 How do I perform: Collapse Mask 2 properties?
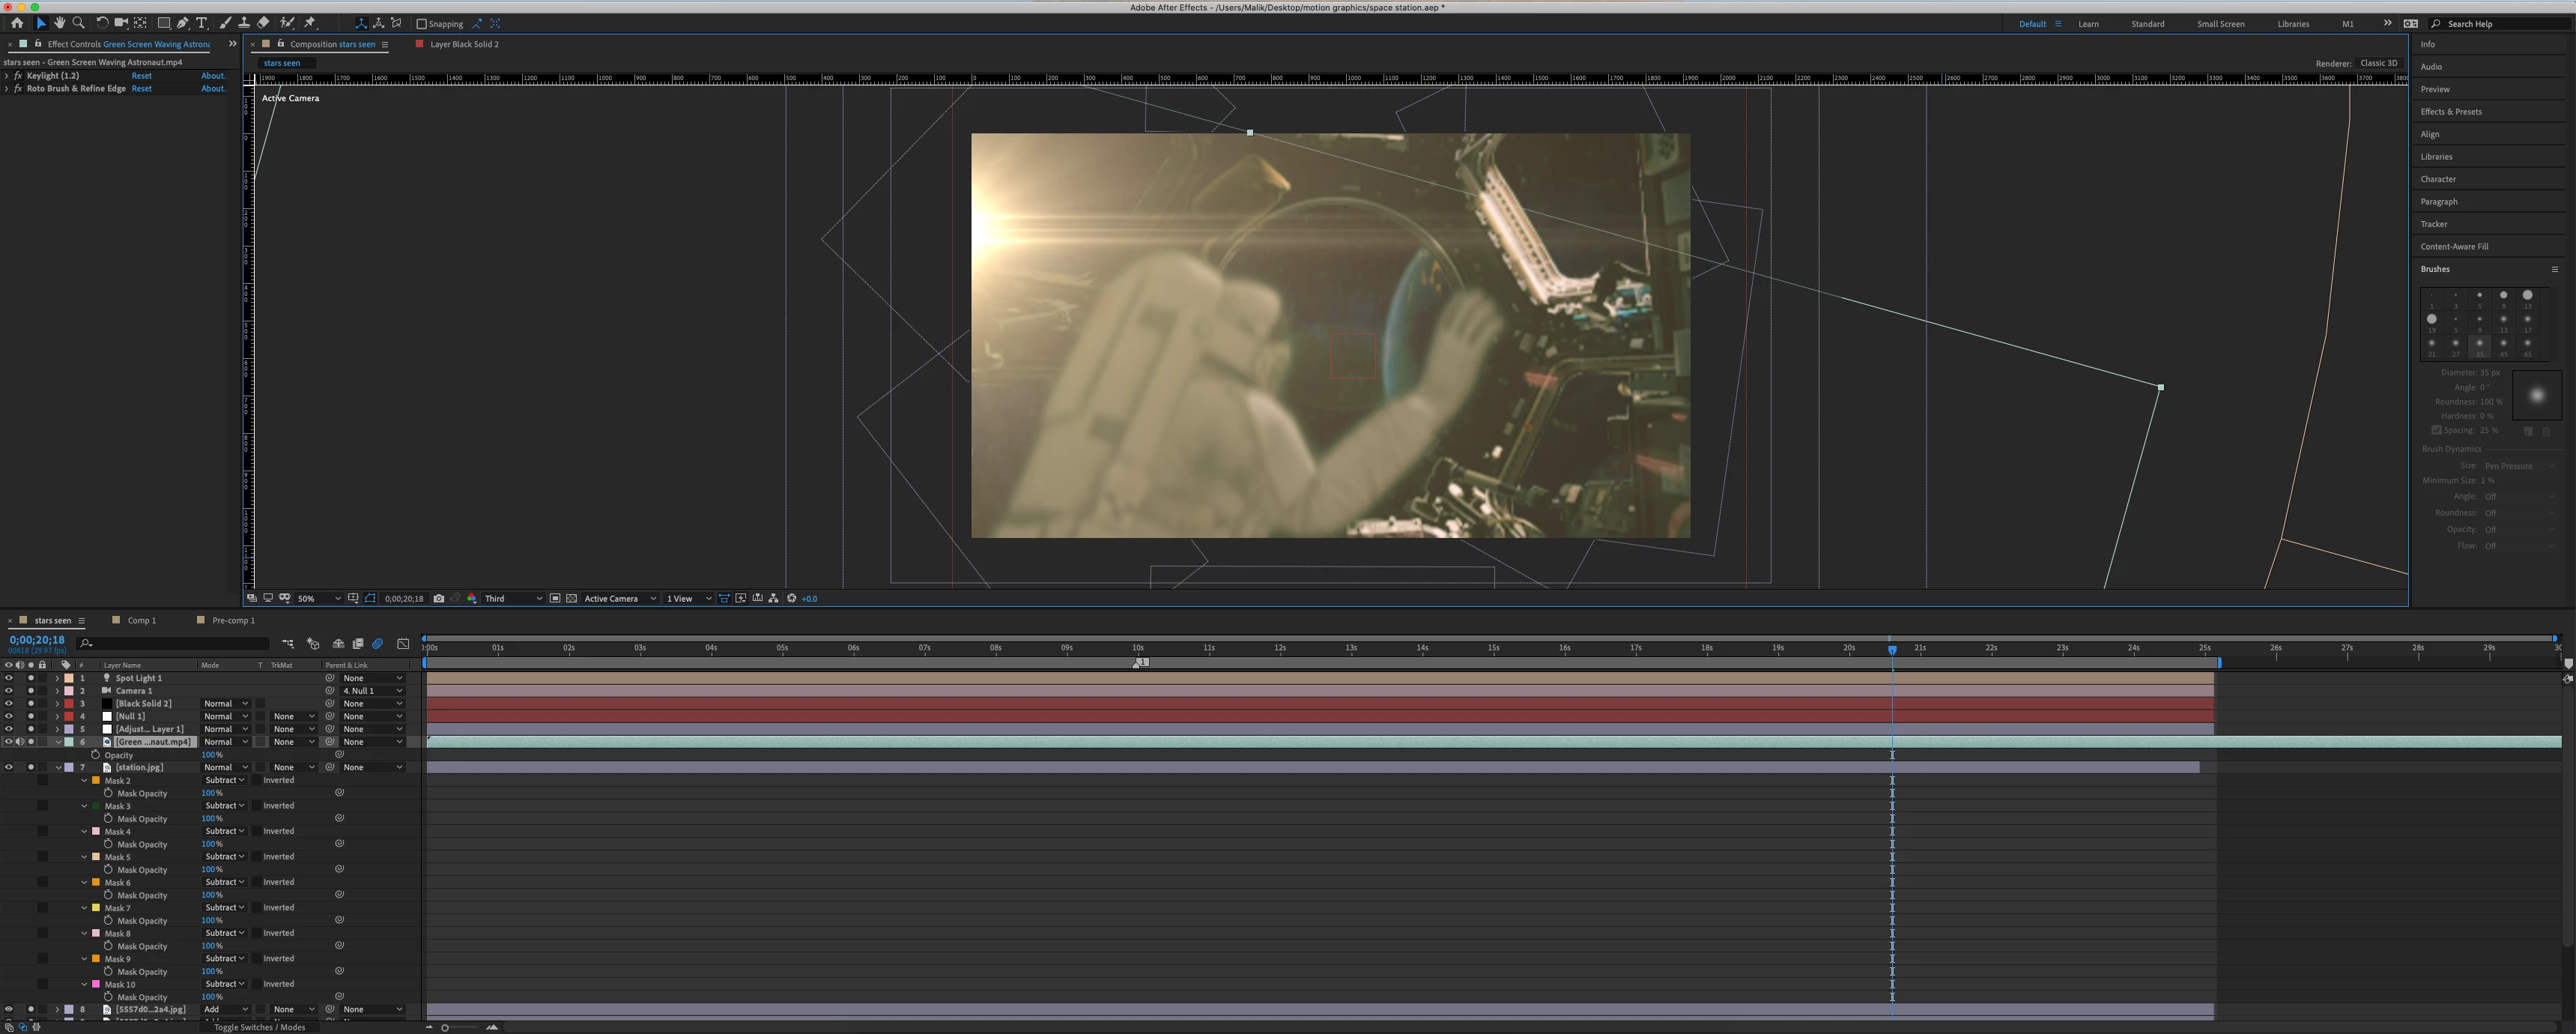pyautogui.click(x=85, y=781)
